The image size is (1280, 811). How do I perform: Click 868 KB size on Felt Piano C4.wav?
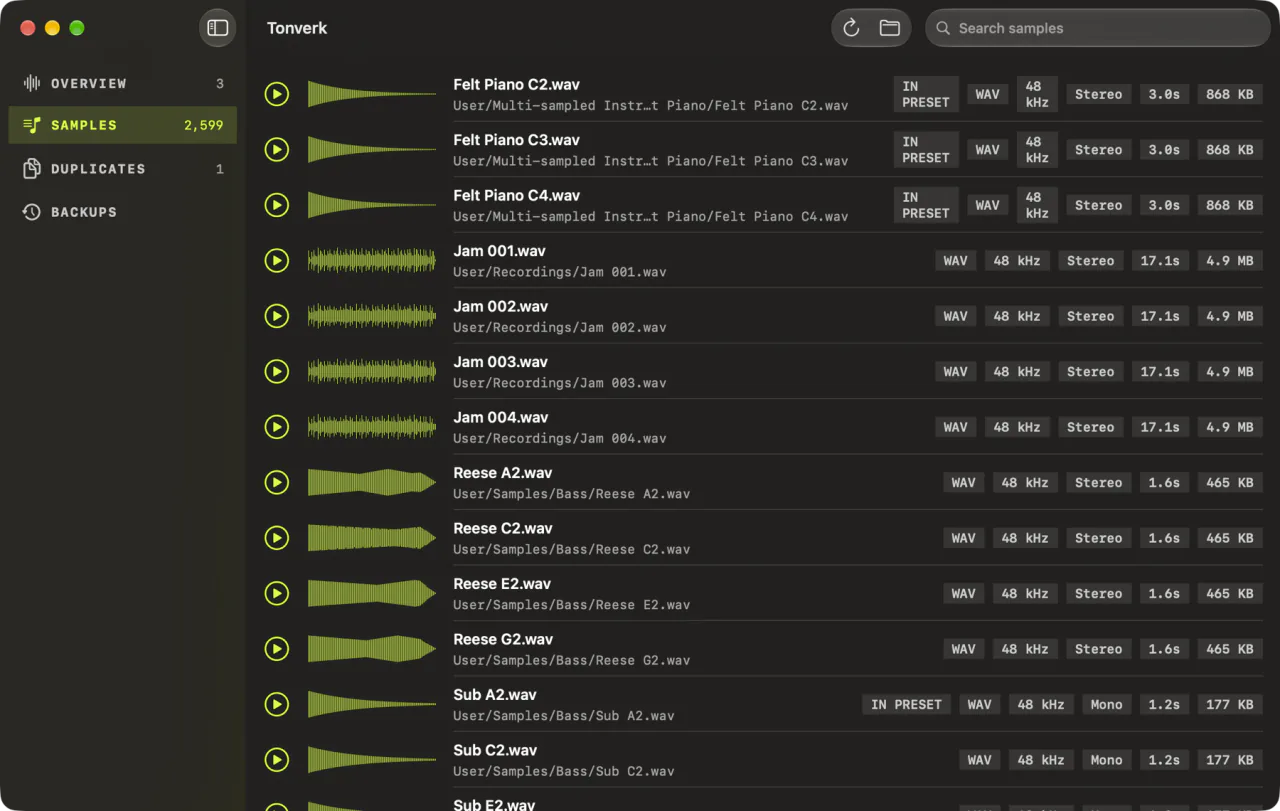coord(1229,205)
